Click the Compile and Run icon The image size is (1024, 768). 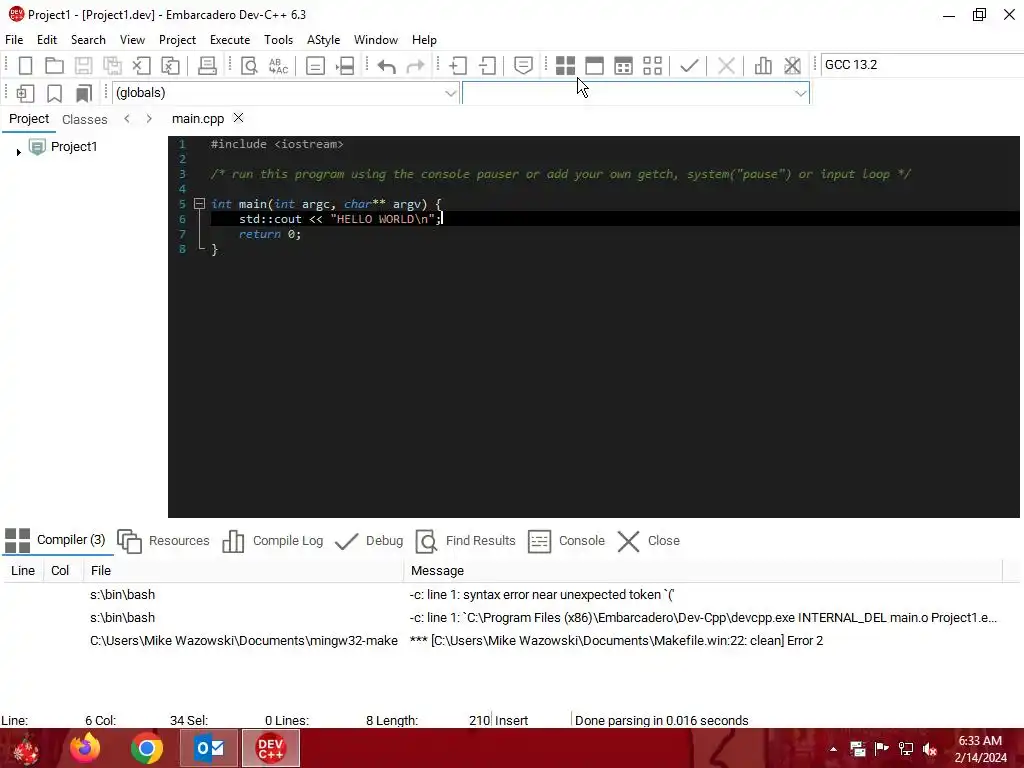point(624,65)
